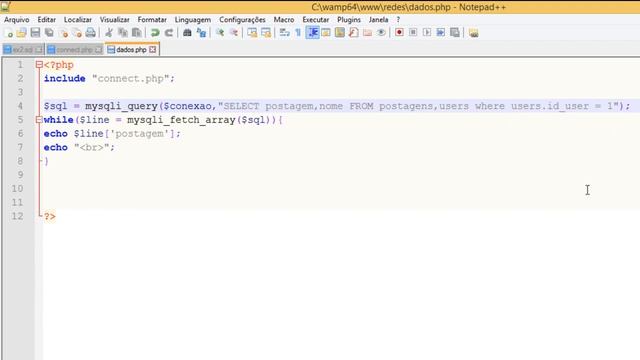Screen dimensions: 640x360
Task: Run macro multiple times icon
Action: (441, 33)
